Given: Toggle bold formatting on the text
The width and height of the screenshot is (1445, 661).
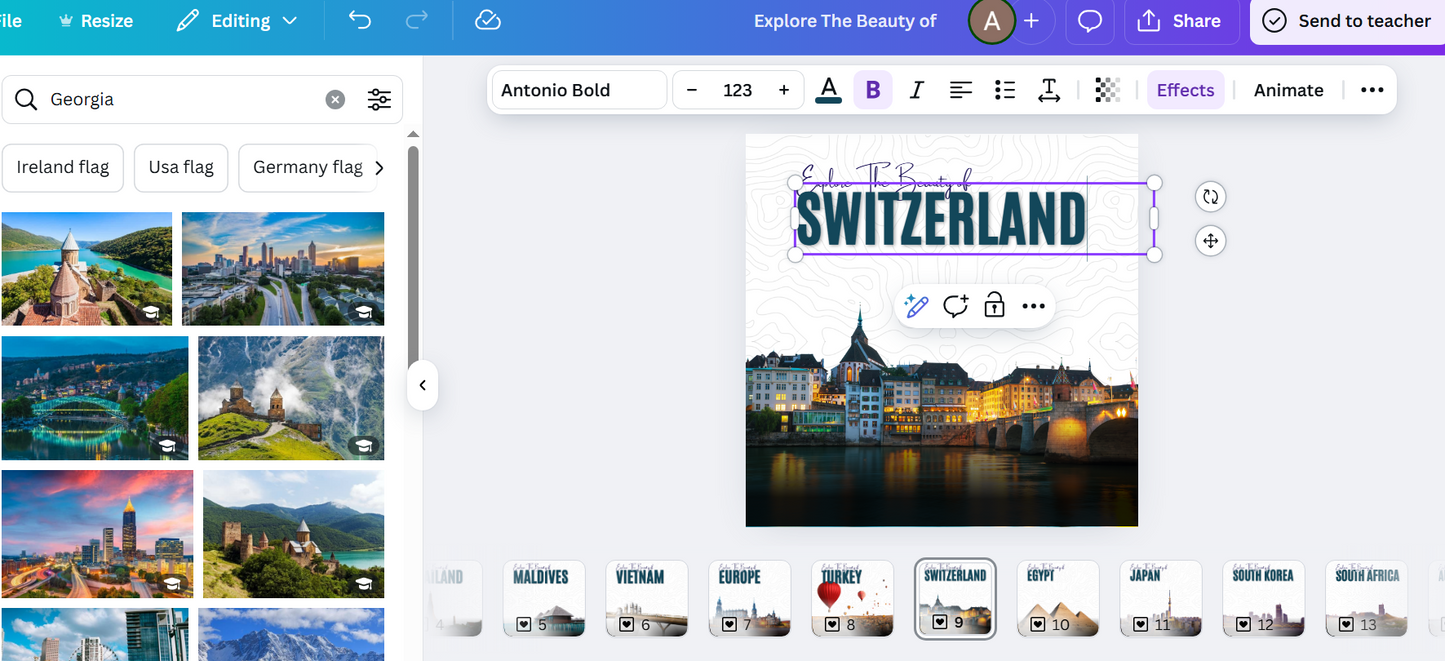Looking at the screenshot, I should pyautogui.click(x=872, y=89).
